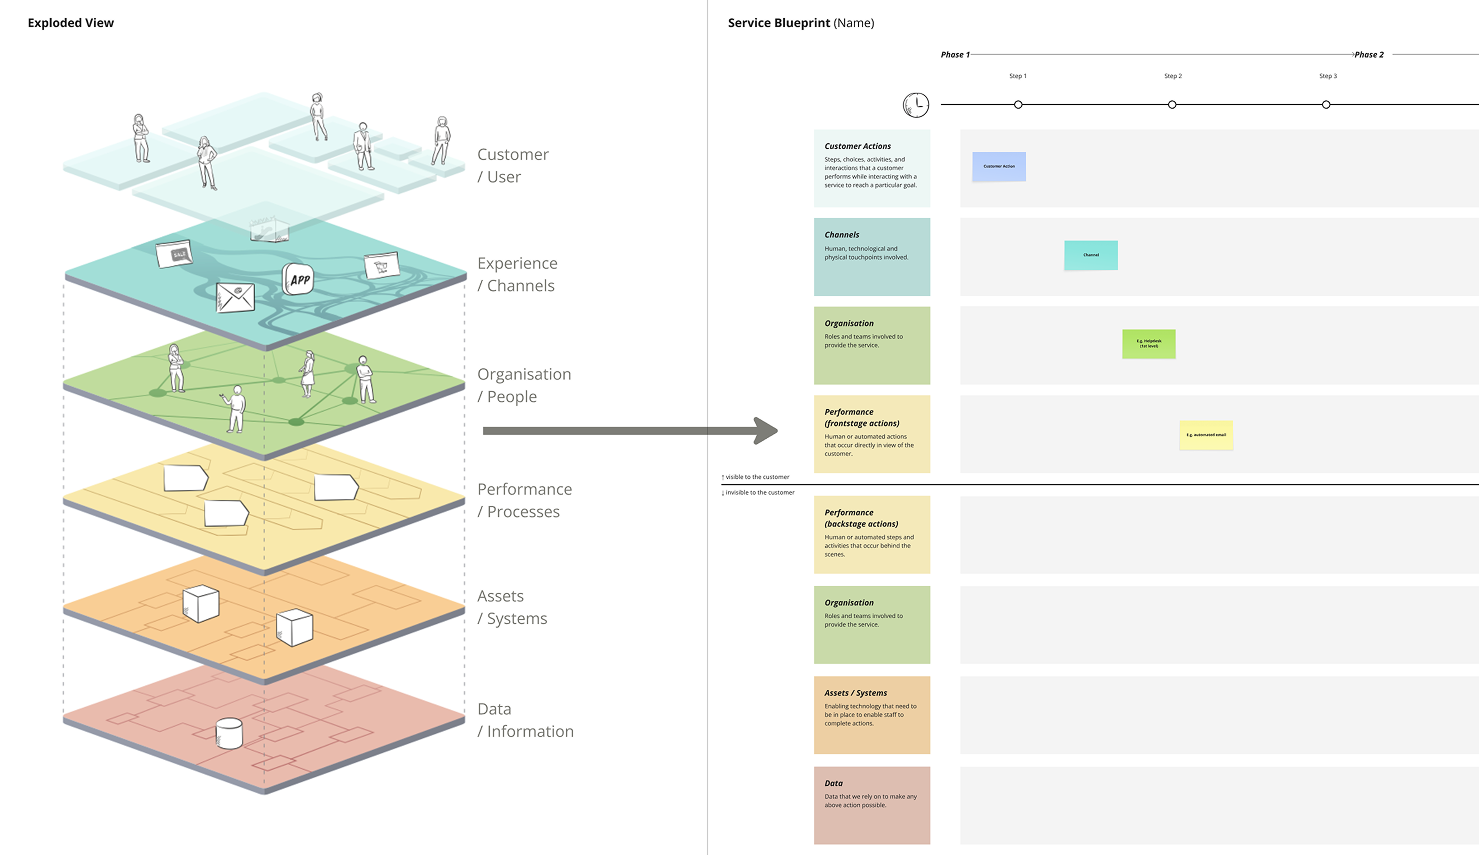Select the Data description card
Viewport: 1479px width, 855px height.
click(x=872, y=806)
